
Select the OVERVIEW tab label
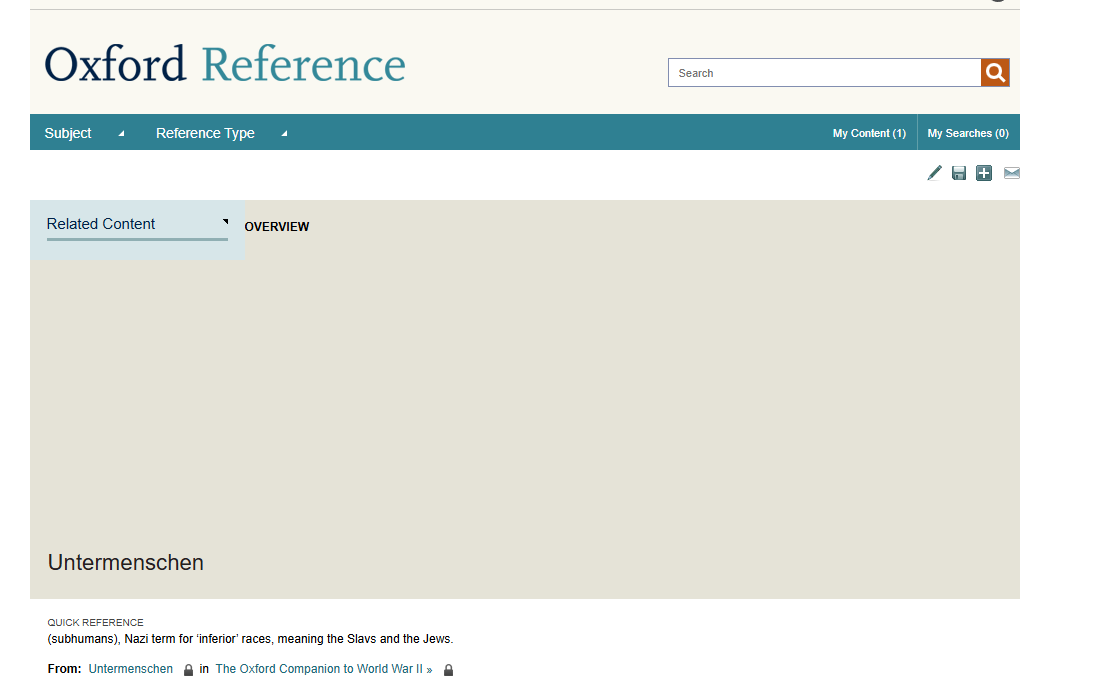pos(276,226)
